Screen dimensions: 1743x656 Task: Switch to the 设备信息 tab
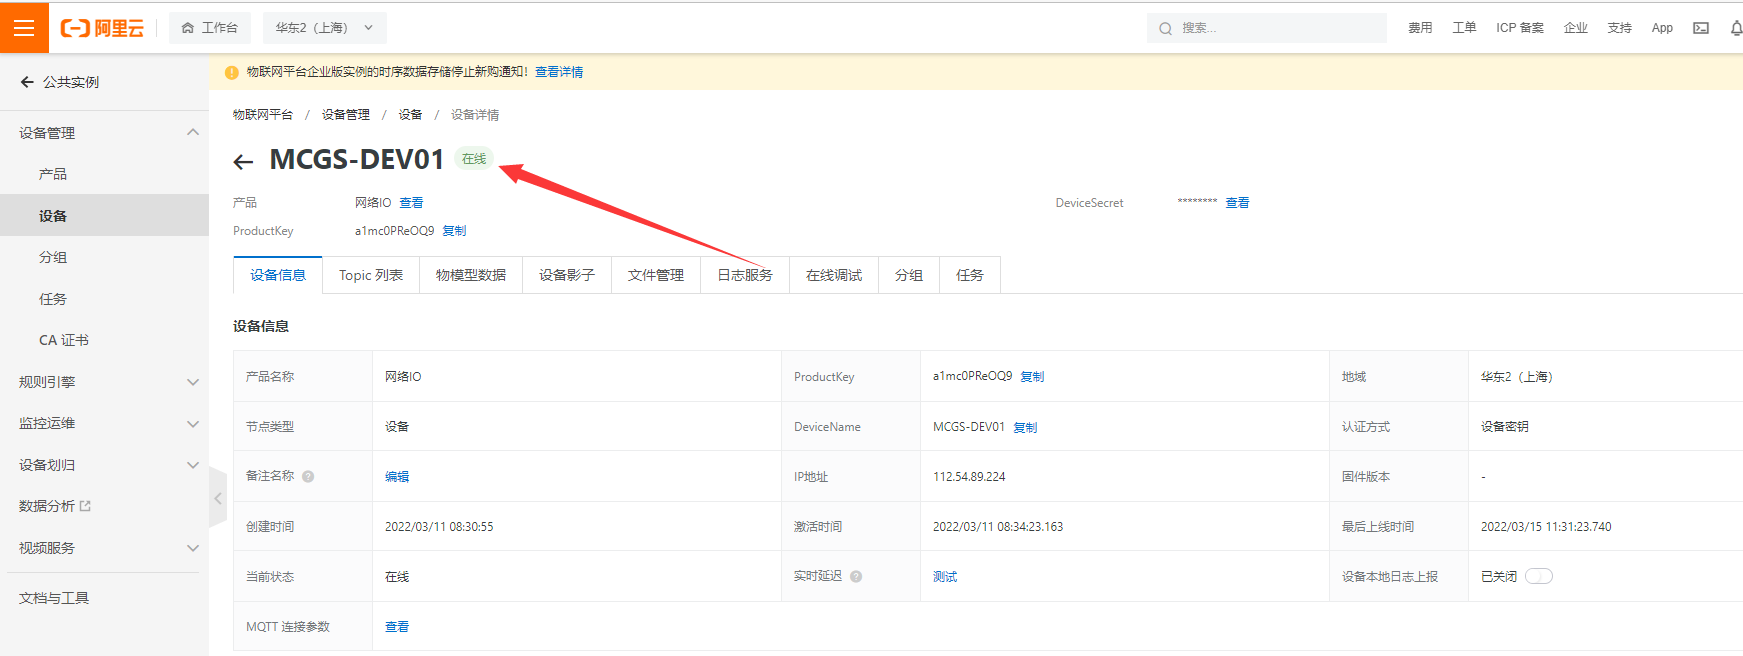click(x=278, y=275)
